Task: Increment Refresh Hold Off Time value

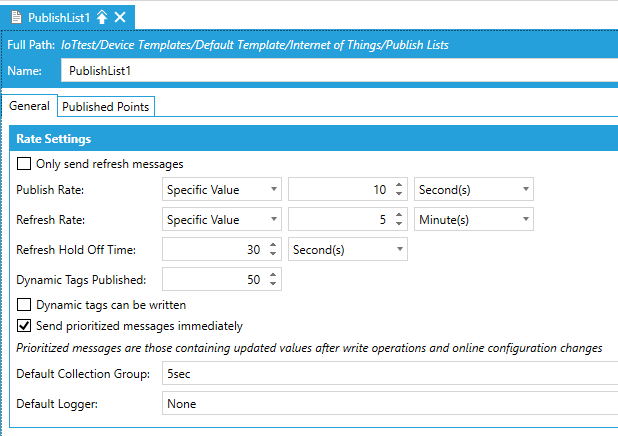Action: [273, 244]
